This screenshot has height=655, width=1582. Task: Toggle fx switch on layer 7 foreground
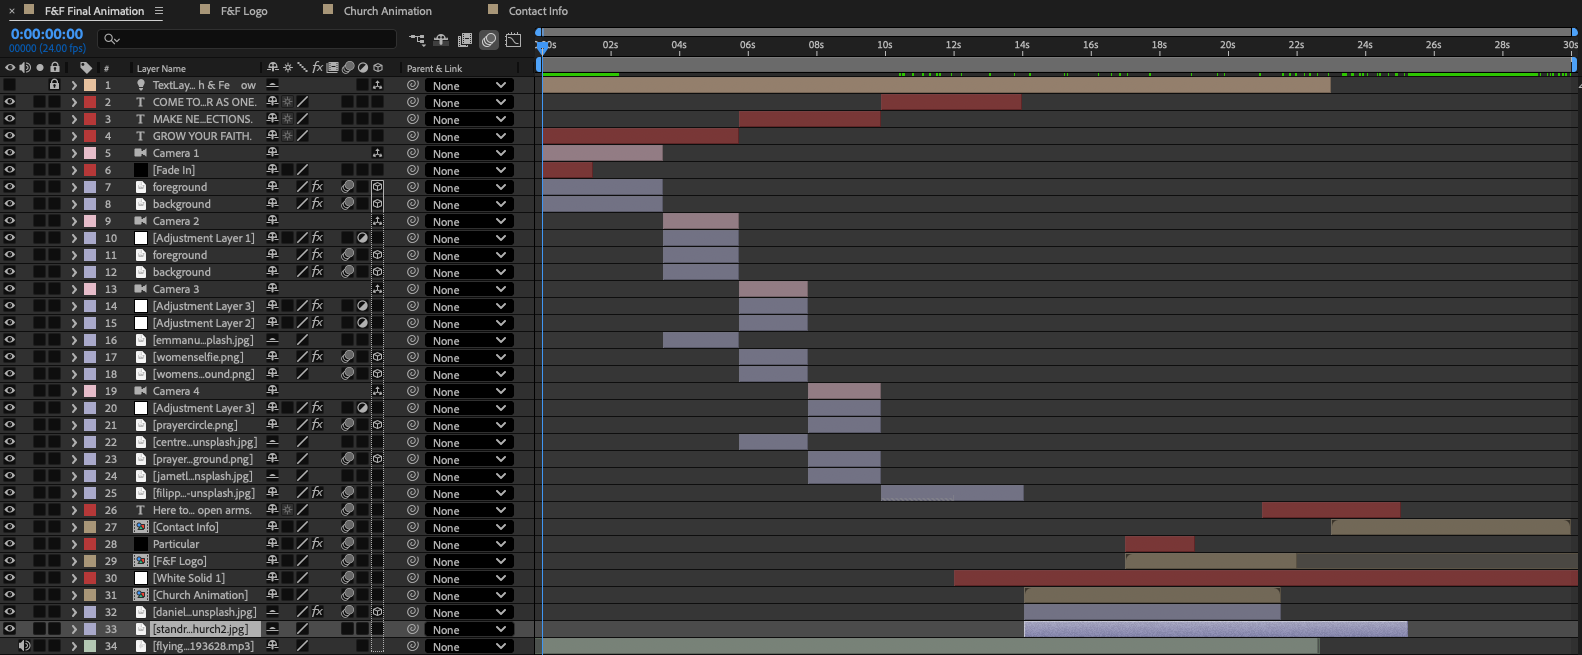coord(317,187)
